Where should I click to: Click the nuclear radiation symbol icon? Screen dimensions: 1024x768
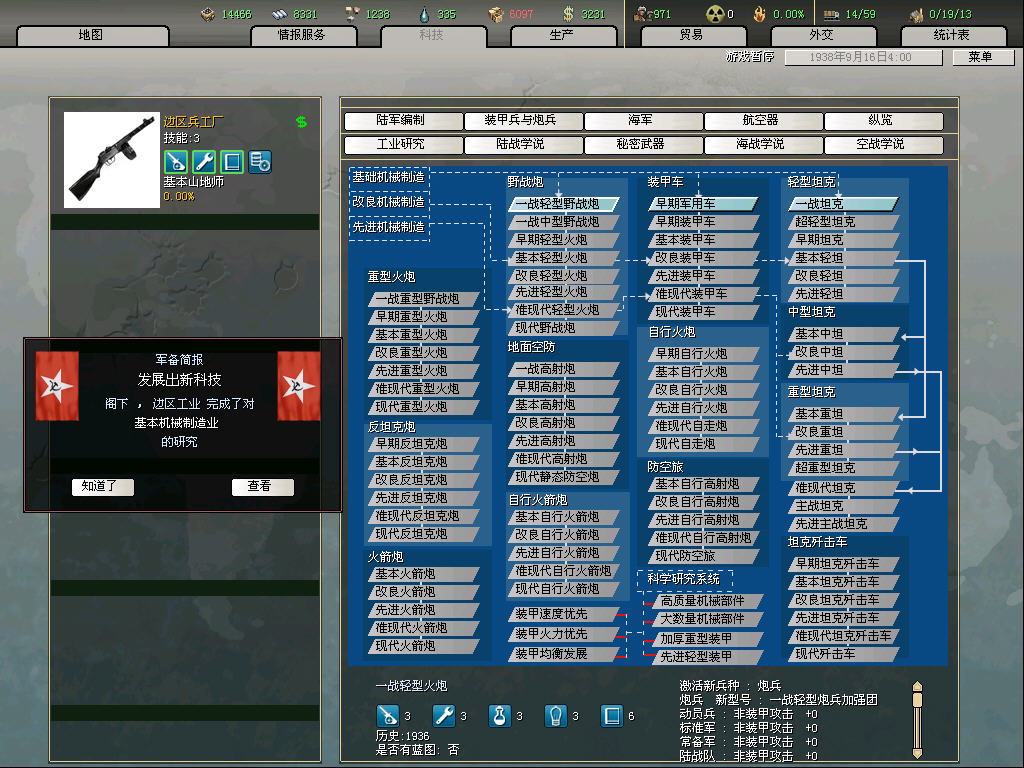715,14
